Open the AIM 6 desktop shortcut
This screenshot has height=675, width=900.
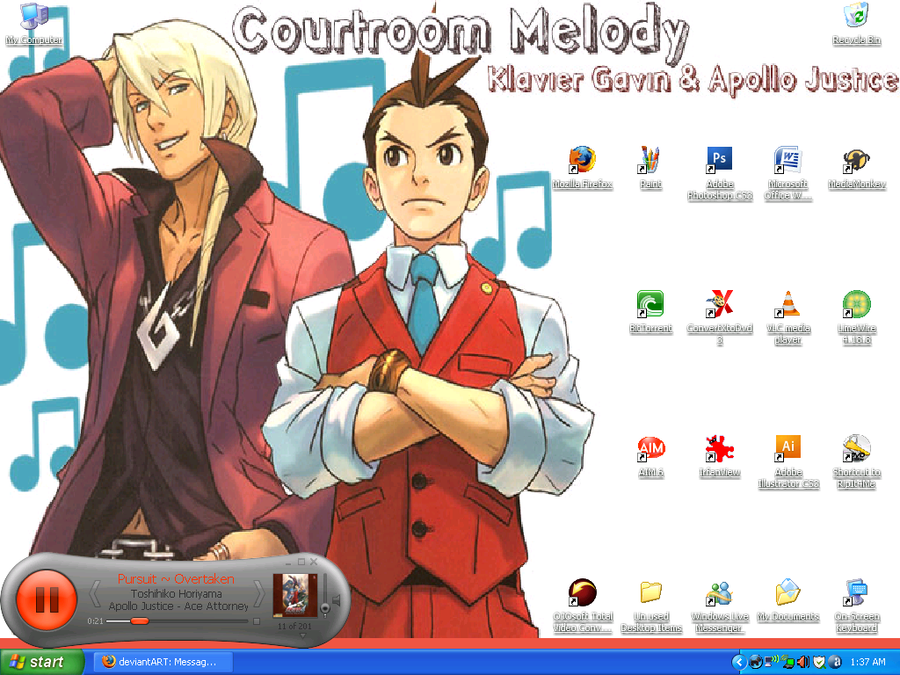(651, 457)
